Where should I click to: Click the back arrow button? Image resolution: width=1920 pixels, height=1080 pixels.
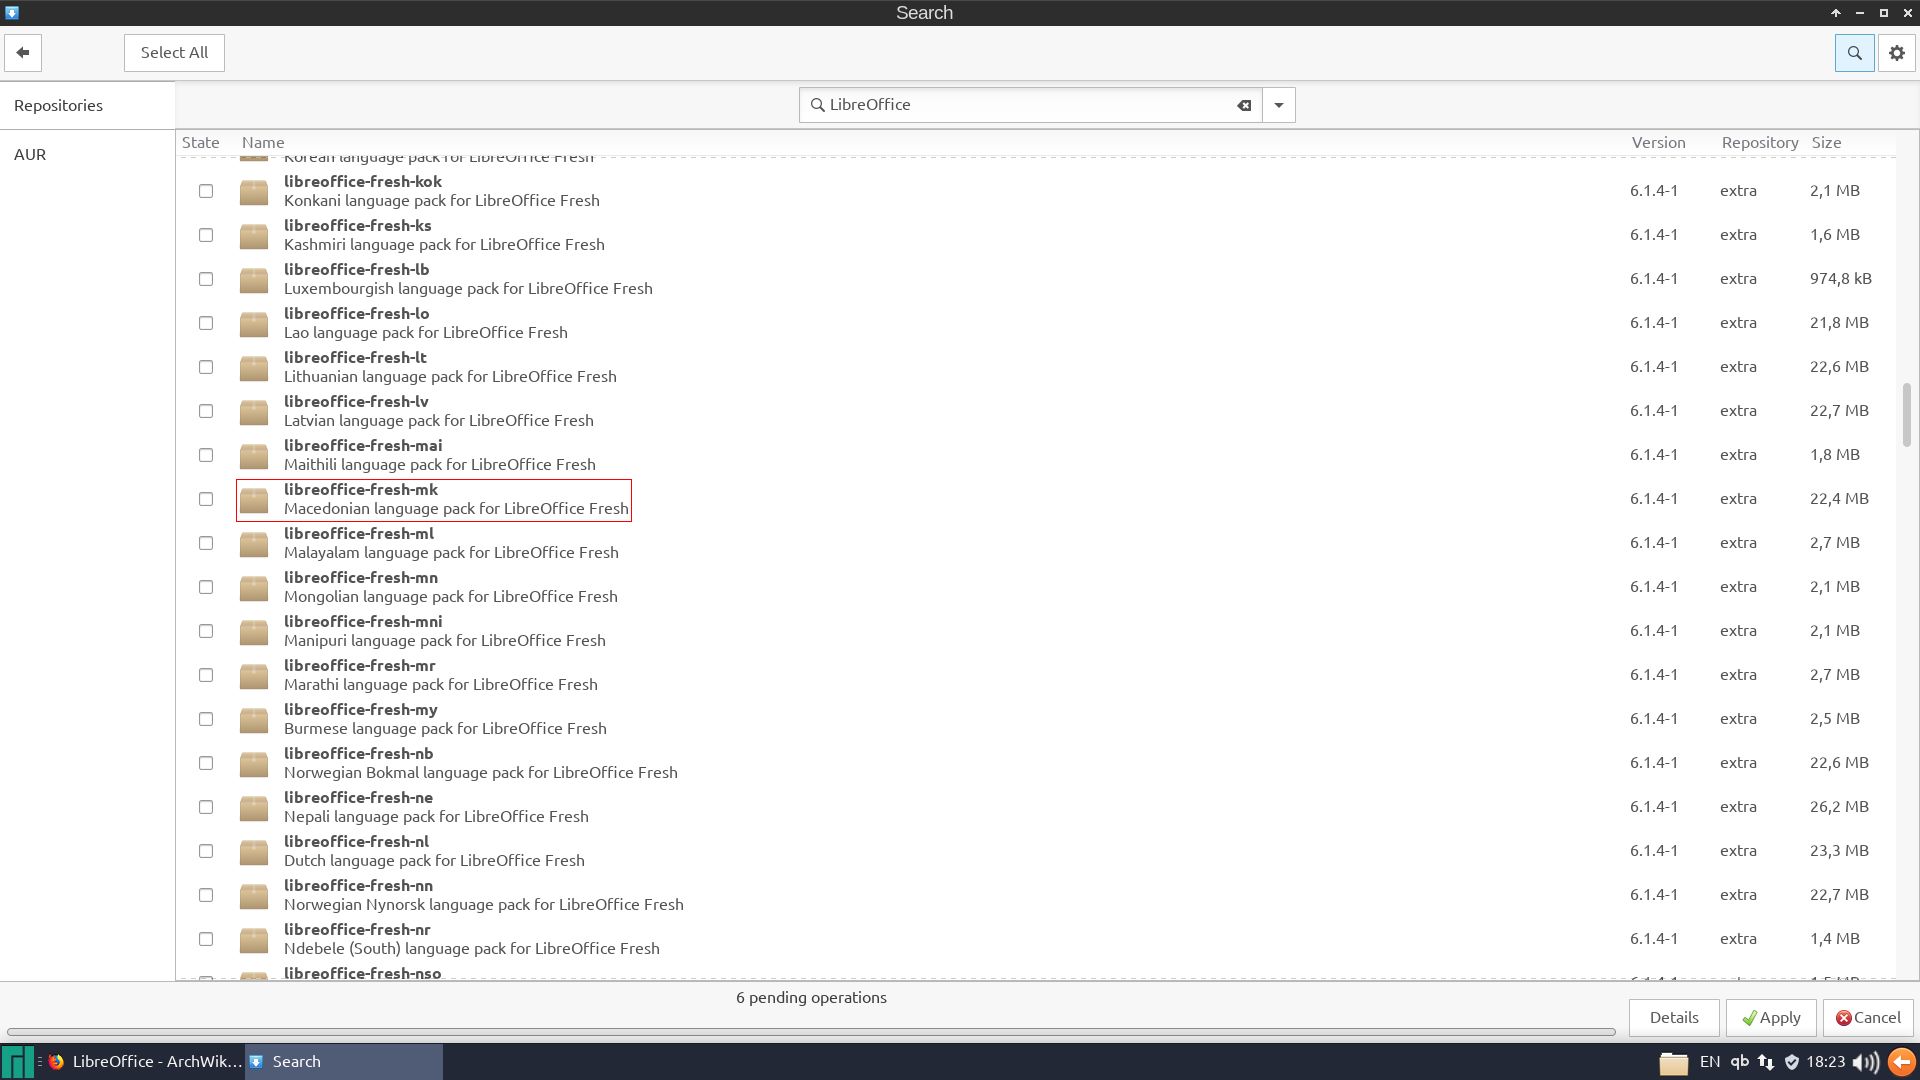pyautogui.click(x=23, y=53)
